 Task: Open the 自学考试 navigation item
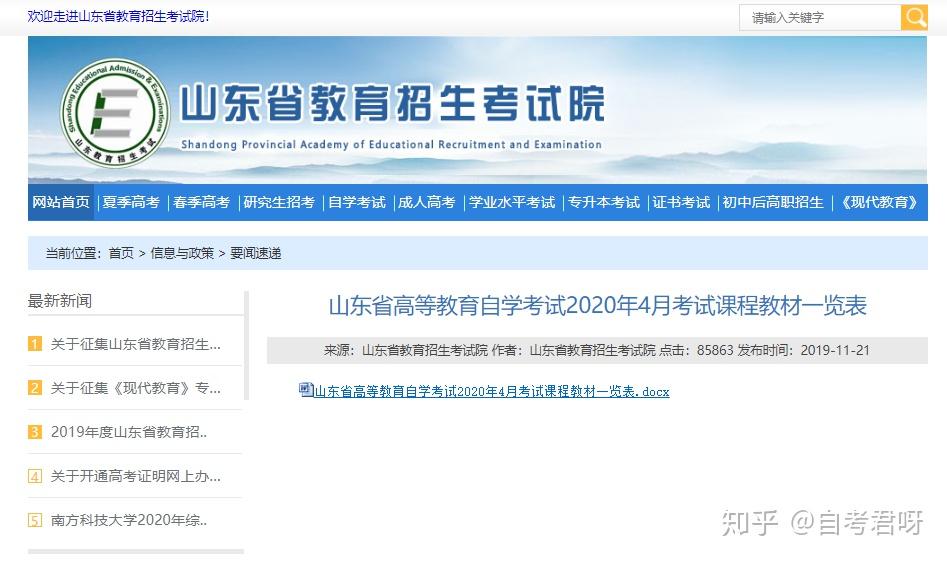coord(357,202)
